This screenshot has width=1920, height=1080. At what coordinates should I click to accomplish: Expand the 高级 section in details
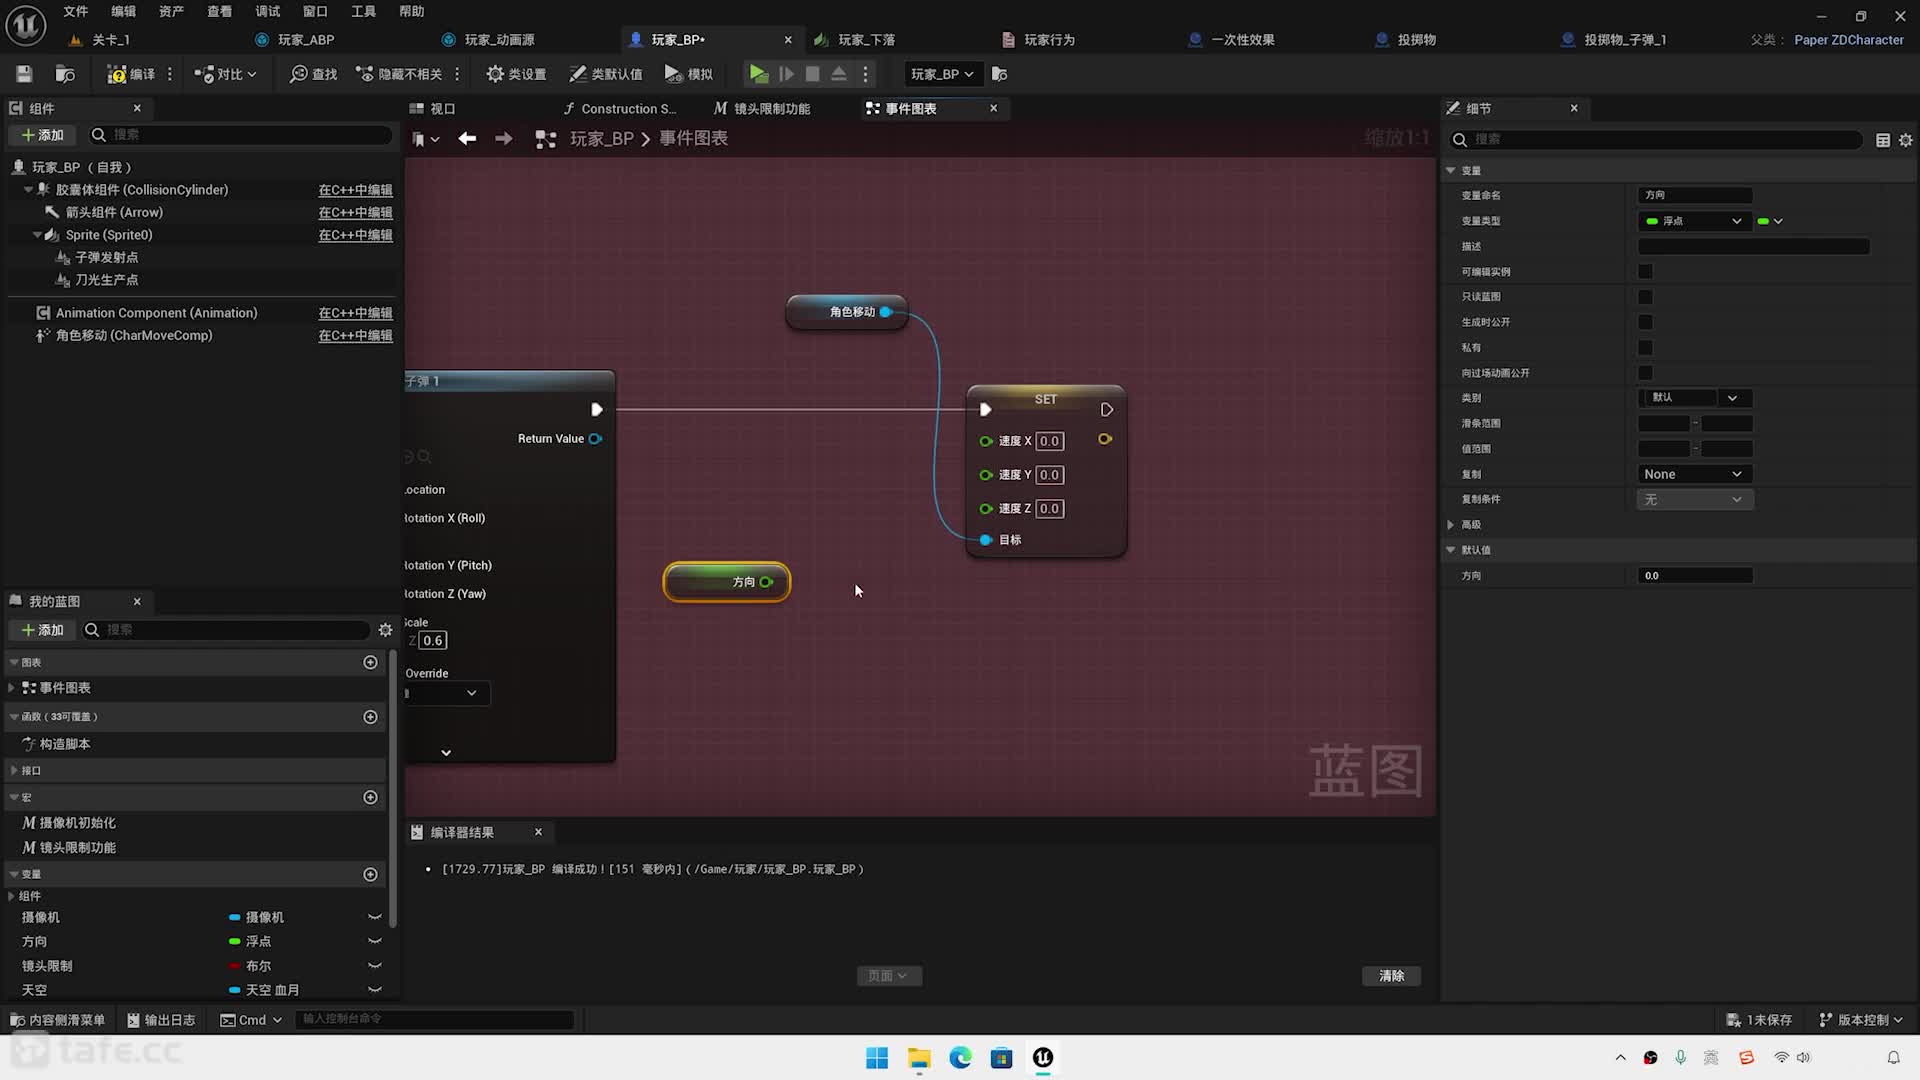tap(1451, 525)
